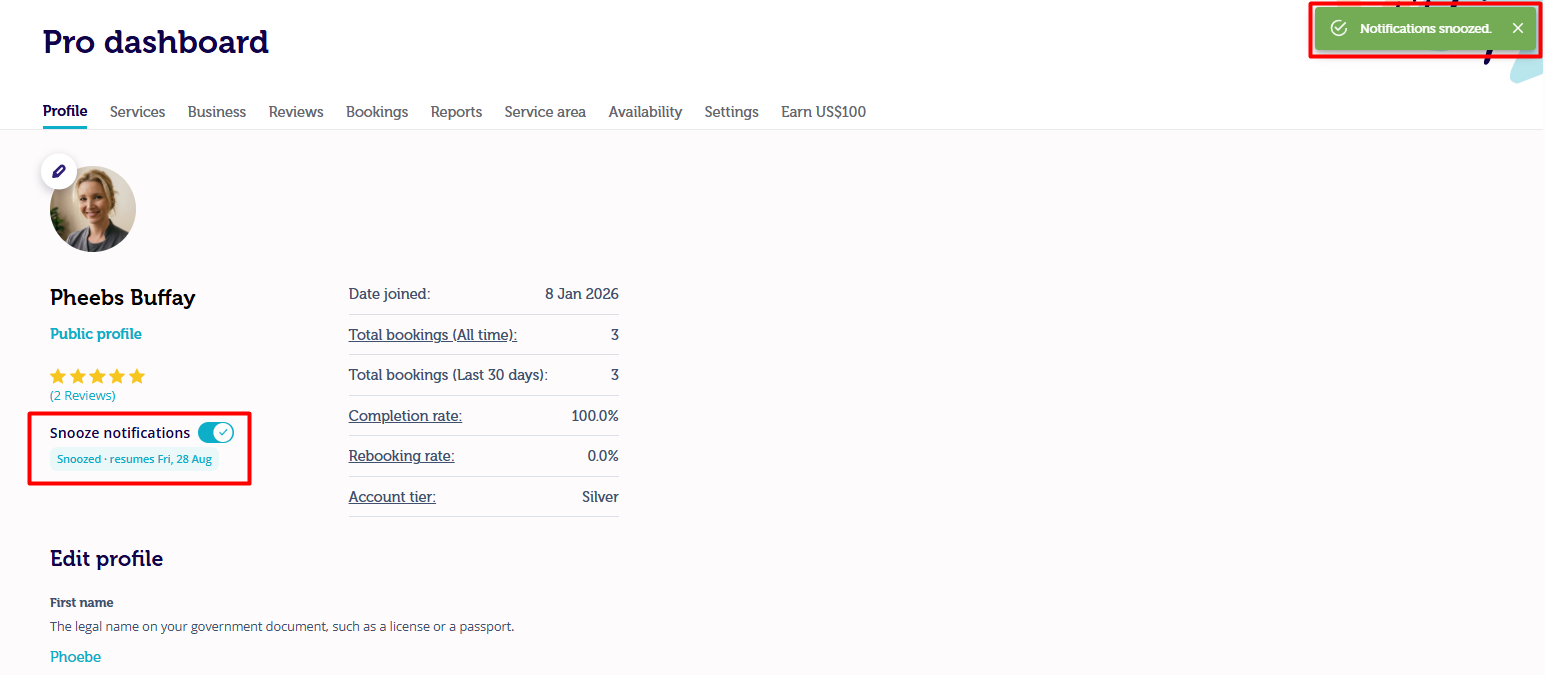
Task: Go to the Business tab
Action: (217, 112)
